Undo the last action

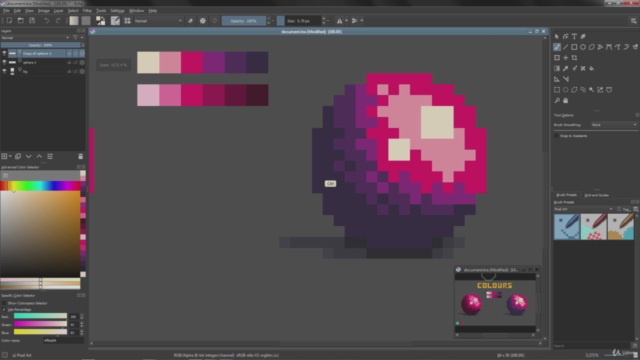pyautogui.click(x=47, y=21)
